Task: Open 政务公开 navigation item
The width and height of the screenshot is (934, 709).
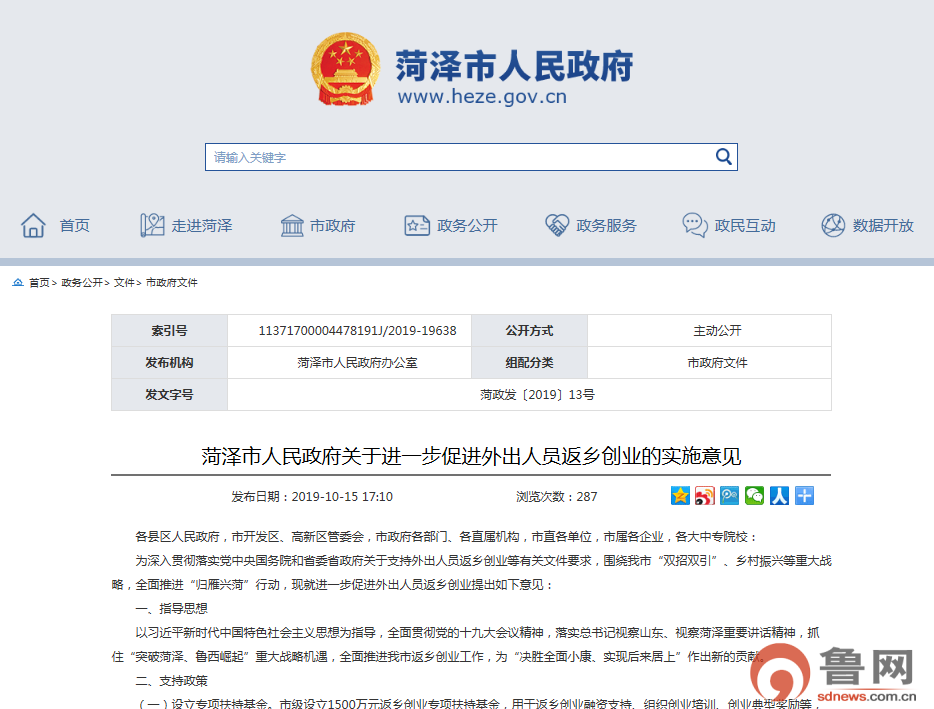Action: pos(450,226)
